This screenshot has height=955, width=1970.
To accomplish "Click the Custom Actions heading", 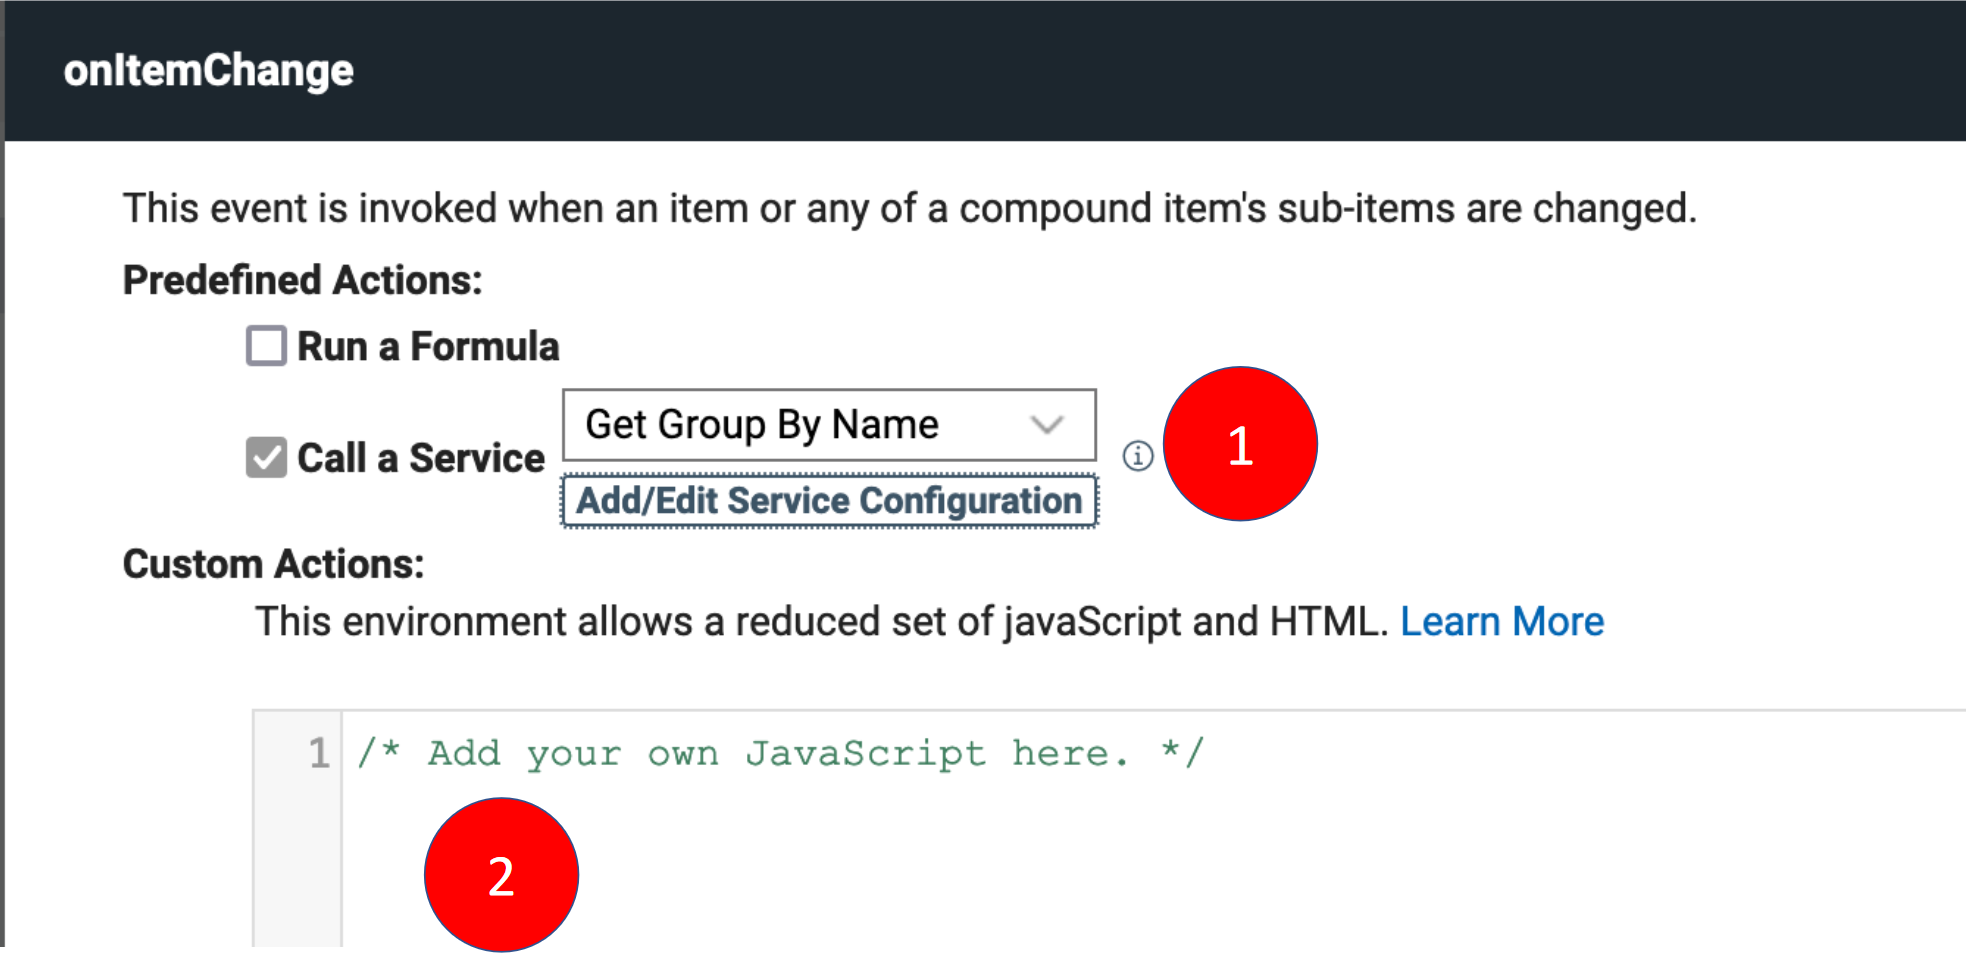I will (273, 565).
